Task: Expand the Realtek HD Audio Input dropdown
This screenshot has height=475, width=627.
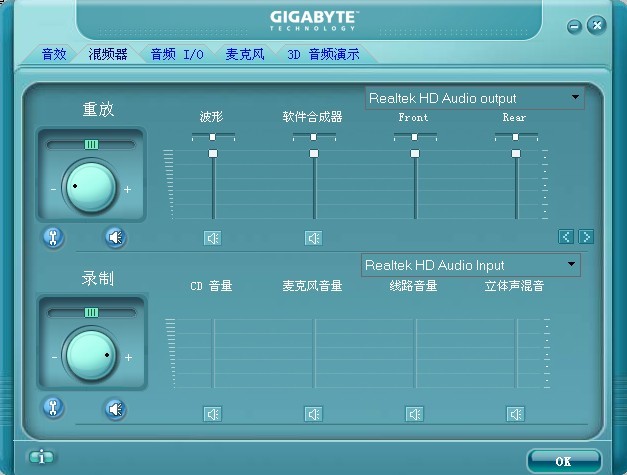Action: click(571, 264)
